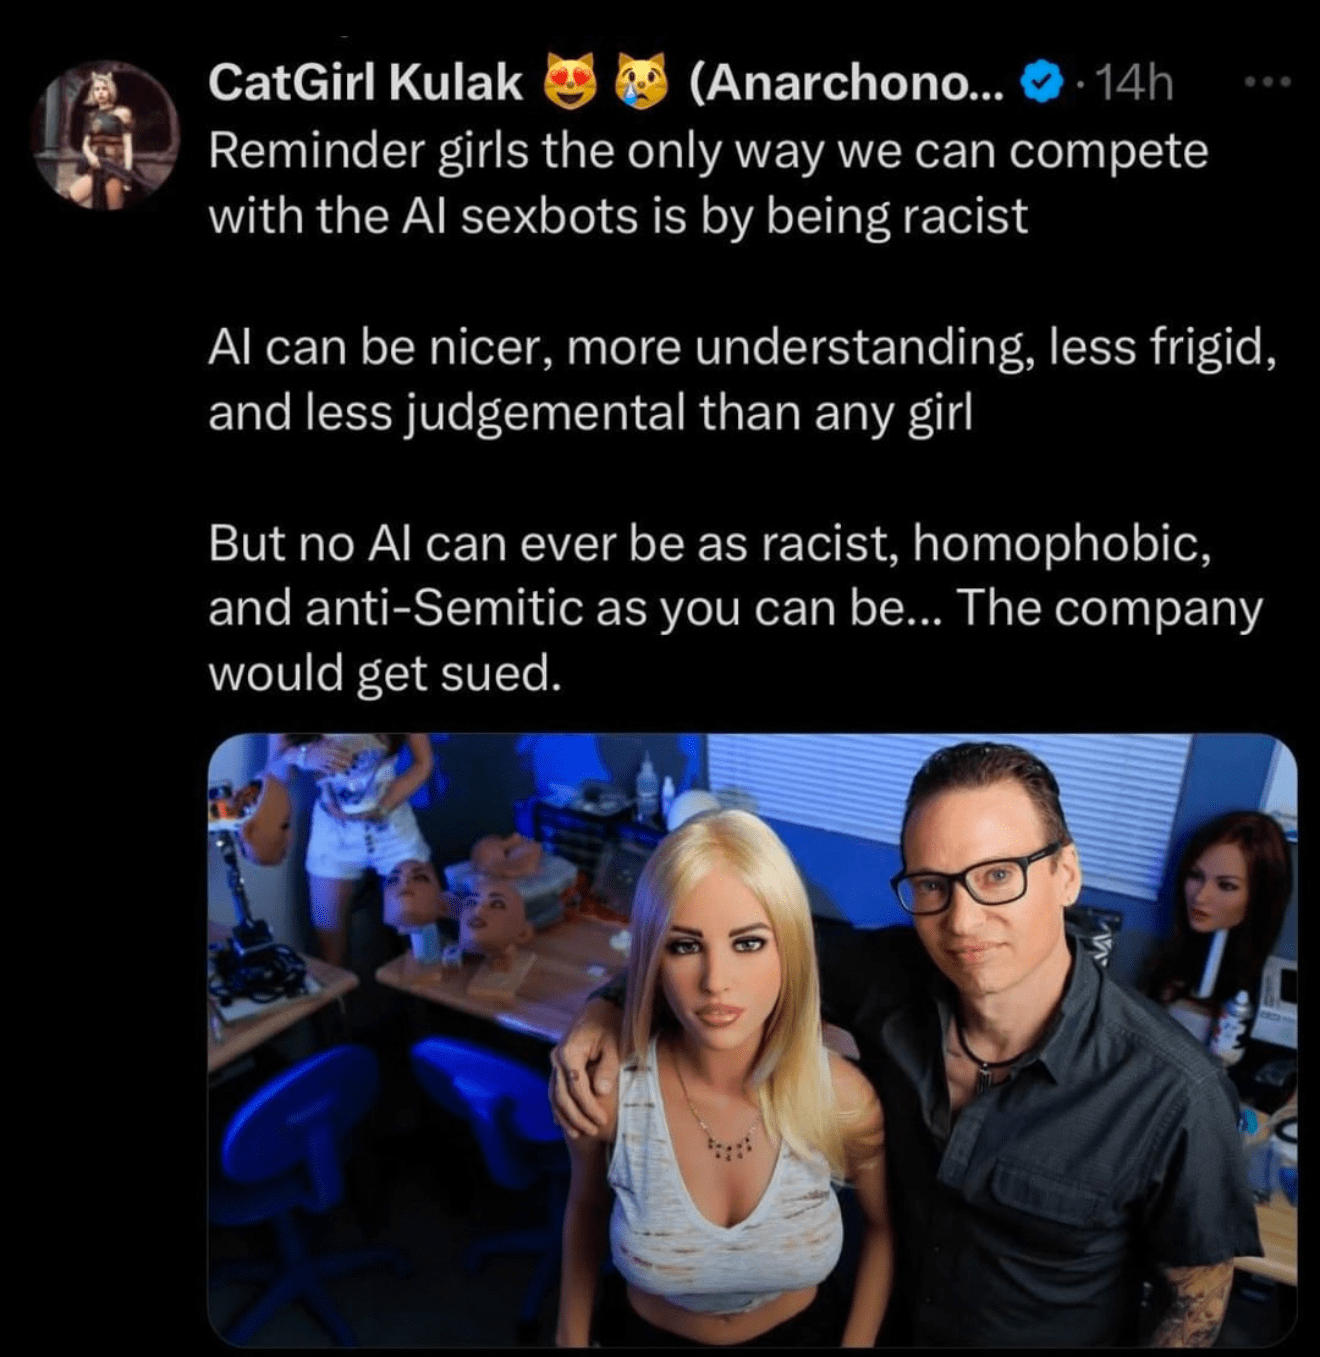Image resolution: width=1320 pixels, height=1357 pixels.
Task: Open the 14h timestamp link
Action: click(1135, 83)
